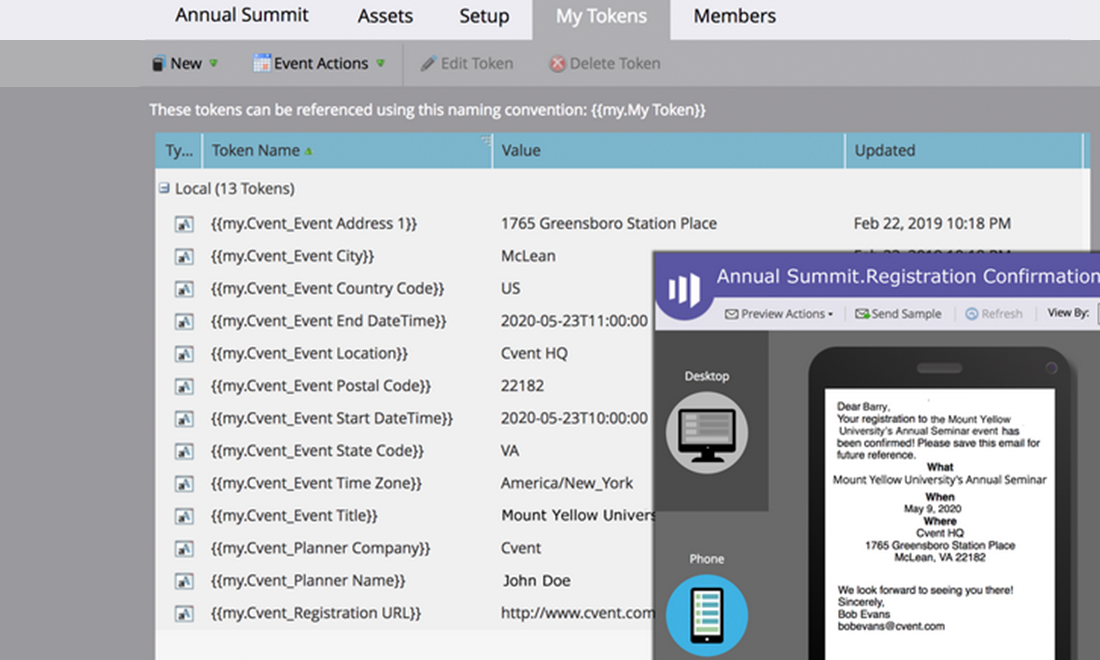This screenshot has width=1100, height=660.
Task: Click token icon for Cvent_Event Start DateTime
Action: click(184, 419)
